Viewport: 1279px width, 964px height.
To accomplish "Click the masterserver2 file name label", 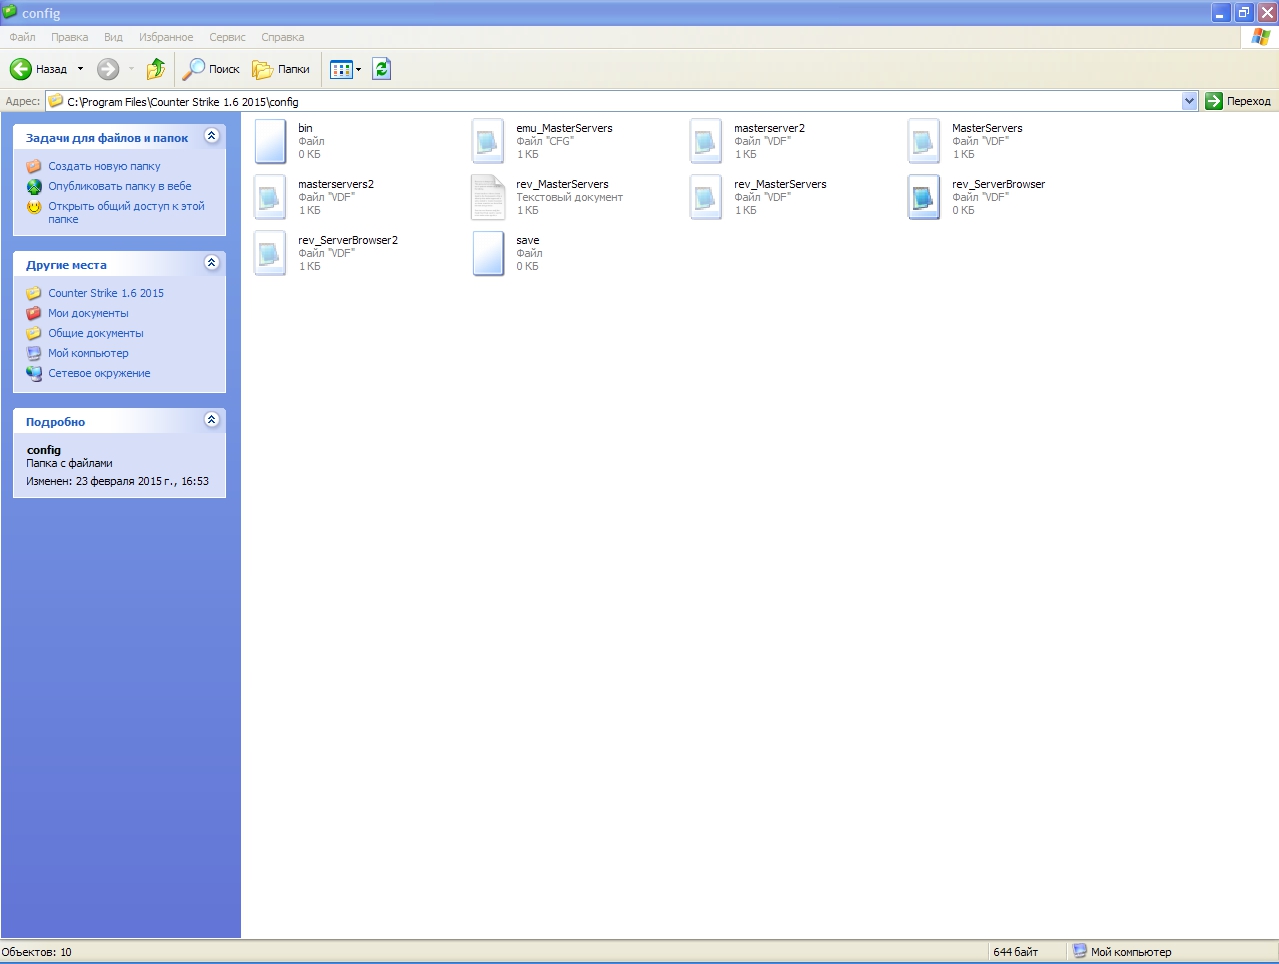I will pyautogui.click(x=769, y=128).
